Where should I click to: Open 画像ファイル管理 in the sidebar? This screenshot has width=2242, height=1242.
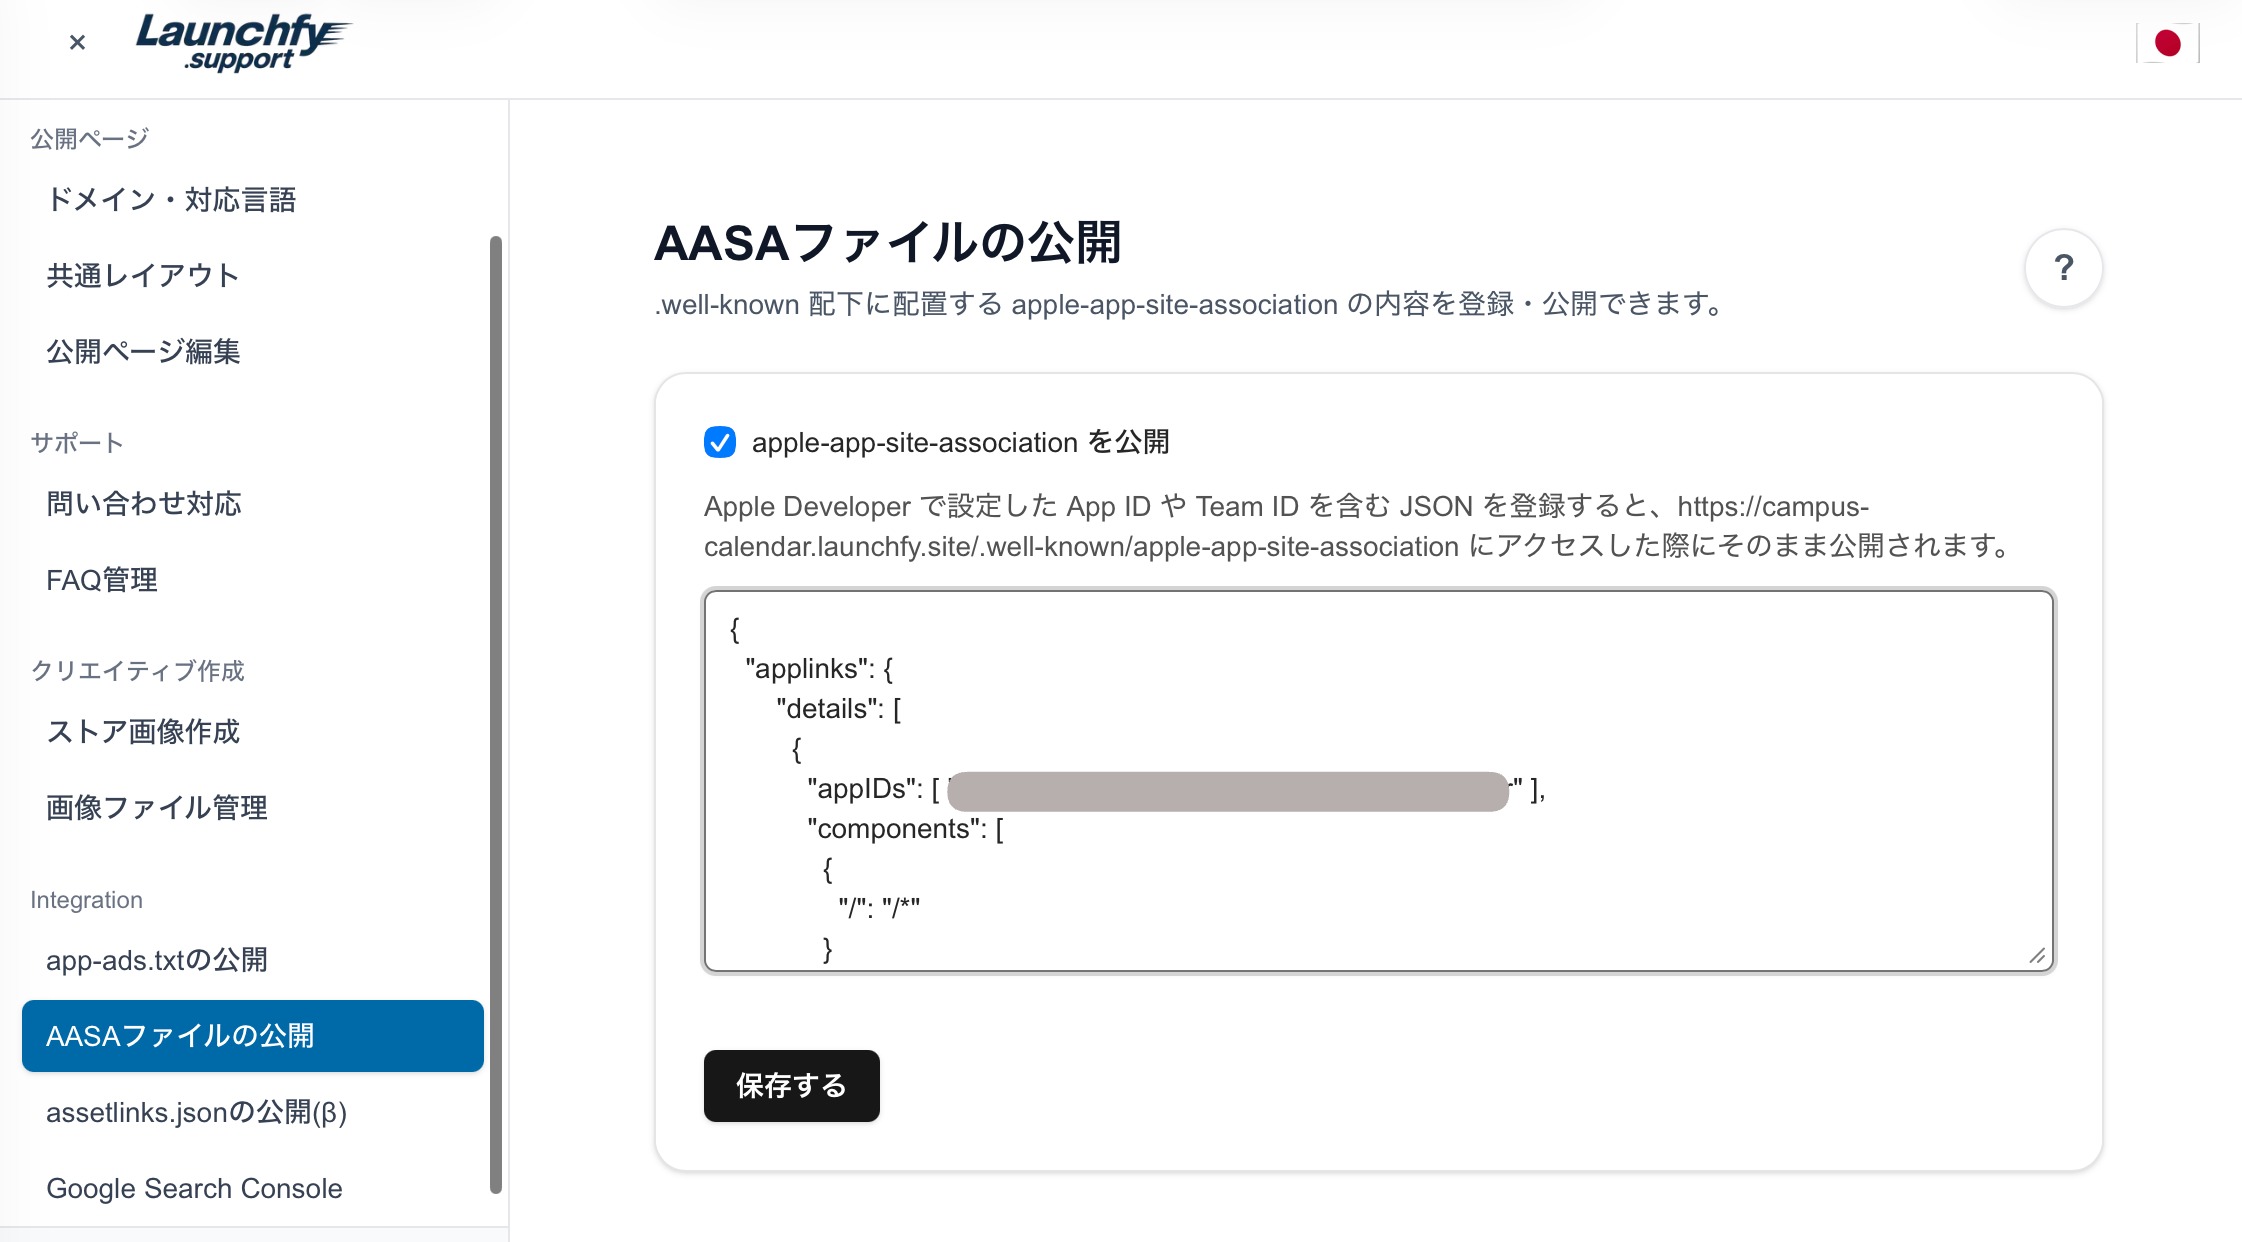point(157,808)
